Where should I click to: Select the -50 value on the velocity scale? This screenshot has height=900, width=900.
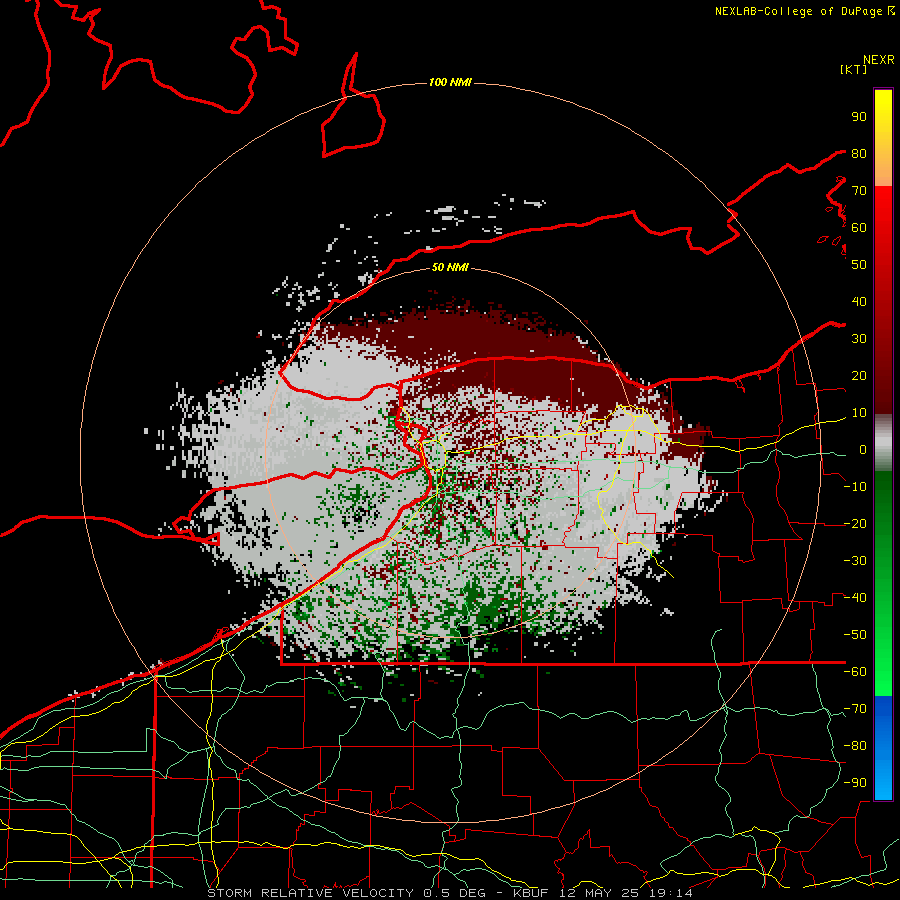point(855,634)
